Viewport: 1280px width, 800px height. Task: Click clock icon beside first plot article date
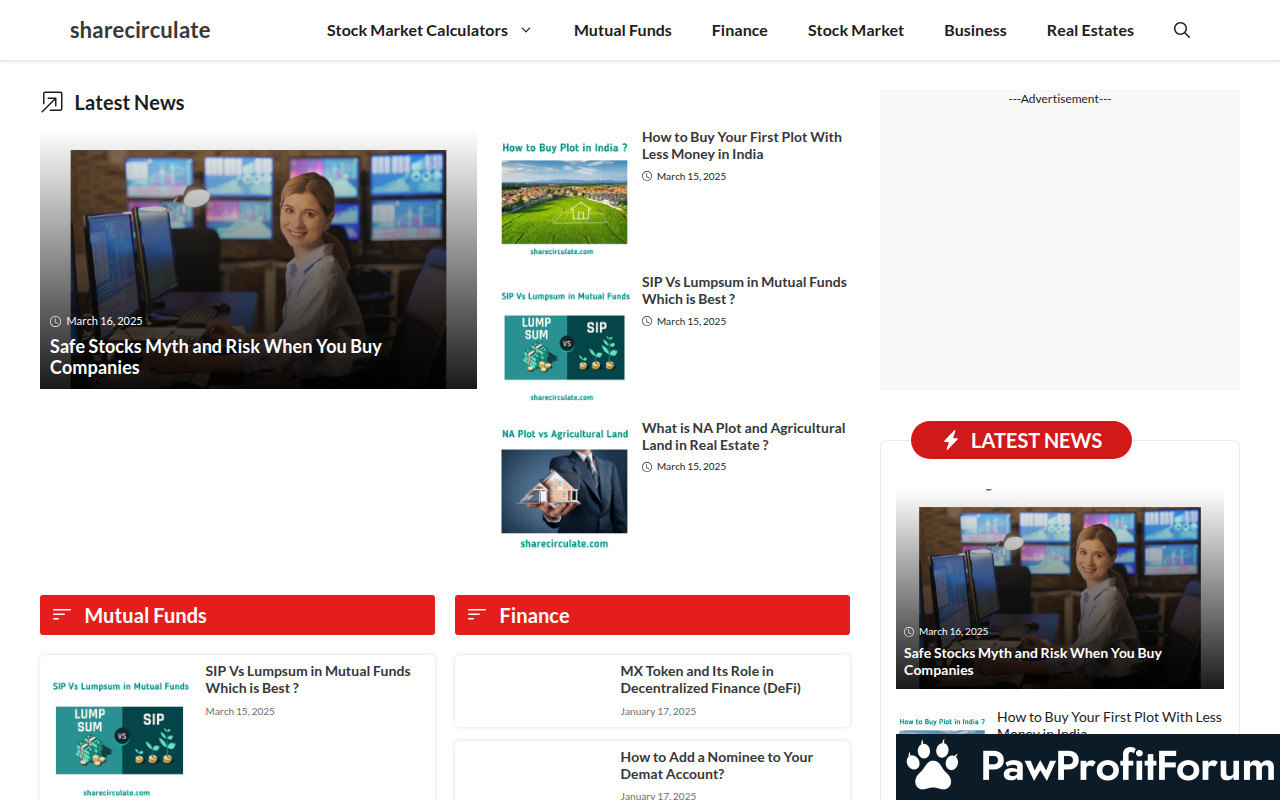click(647, 176)
